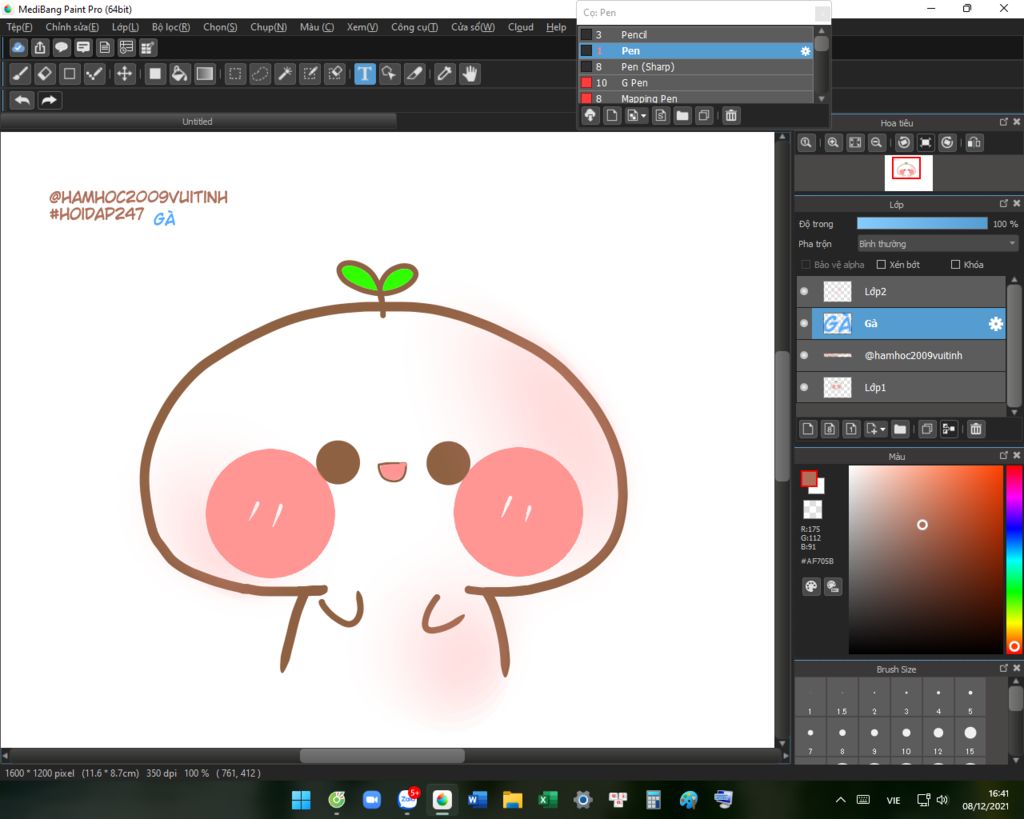1024x819 pixels.
Task: Select the Eyedropper tool
Action: 445,74
